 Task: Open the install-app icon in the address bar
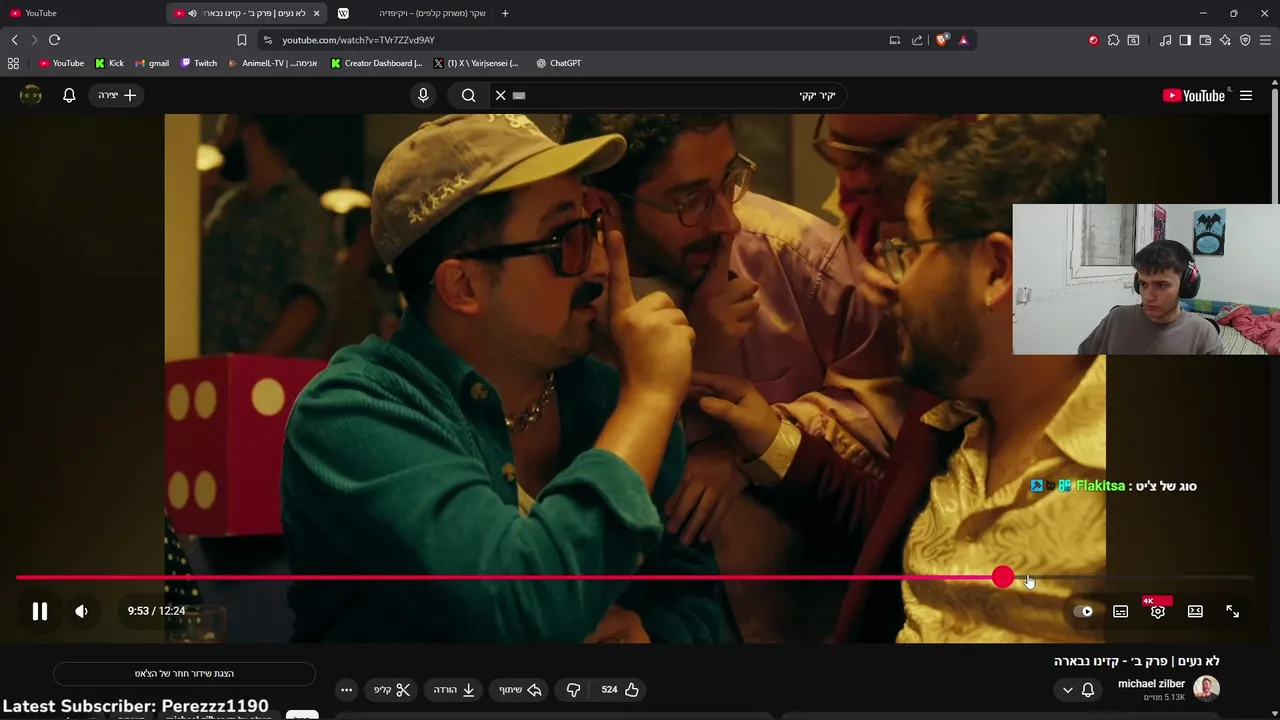tap(895, 40)
